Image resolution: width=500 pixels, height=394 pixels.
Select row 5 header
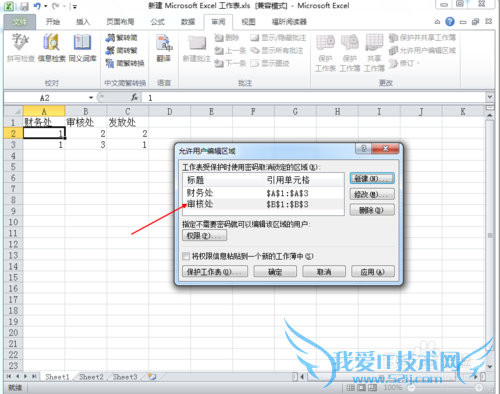13,166
